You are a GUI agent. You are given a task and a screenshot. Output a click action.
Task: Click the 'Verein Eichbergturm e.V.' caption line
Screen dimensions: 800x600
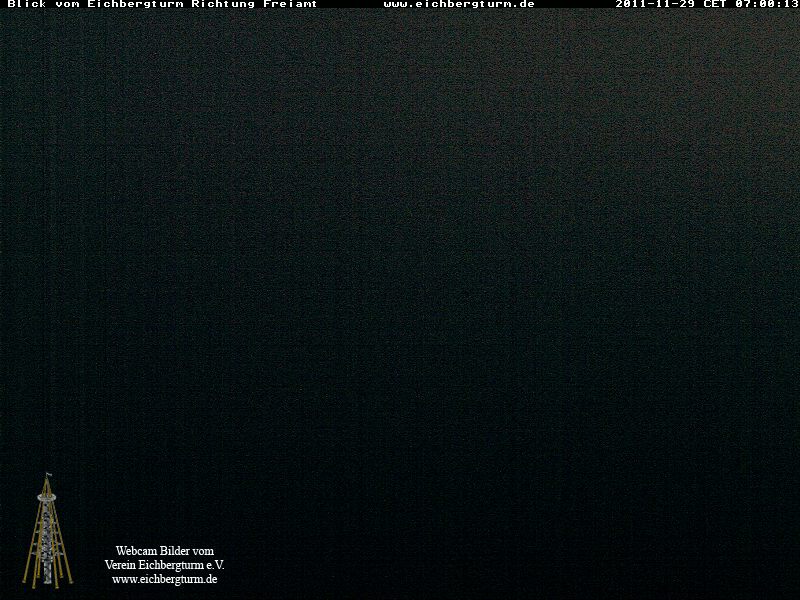(164, 565)
